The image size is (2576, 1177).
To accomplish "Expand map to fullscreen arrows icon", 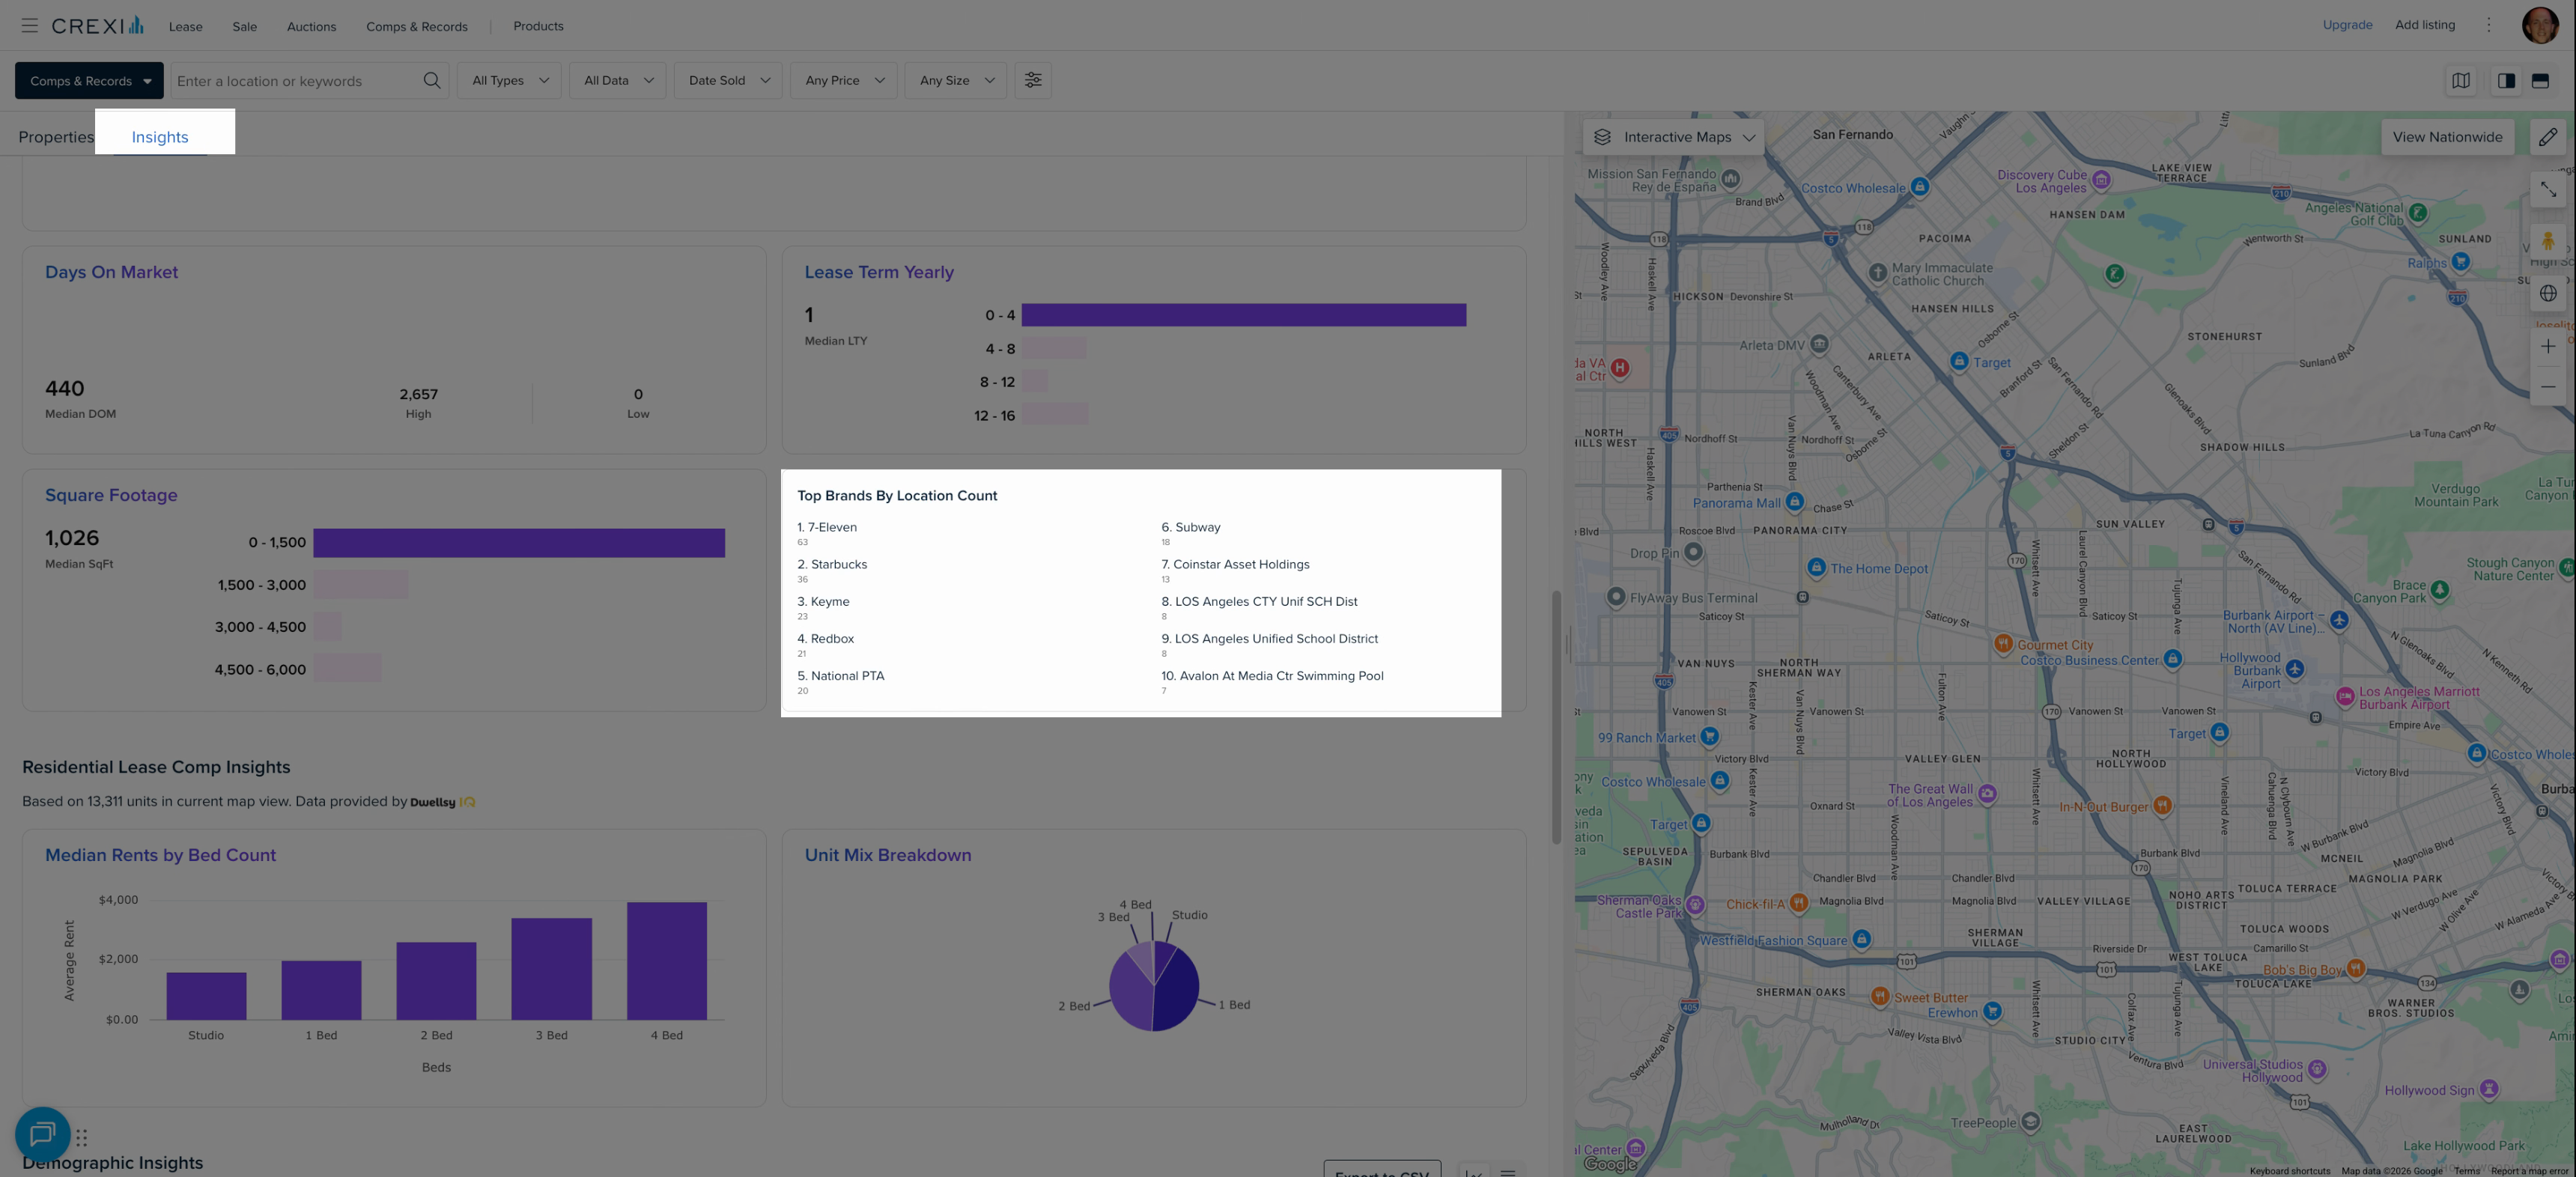I will click(2547, 189).
